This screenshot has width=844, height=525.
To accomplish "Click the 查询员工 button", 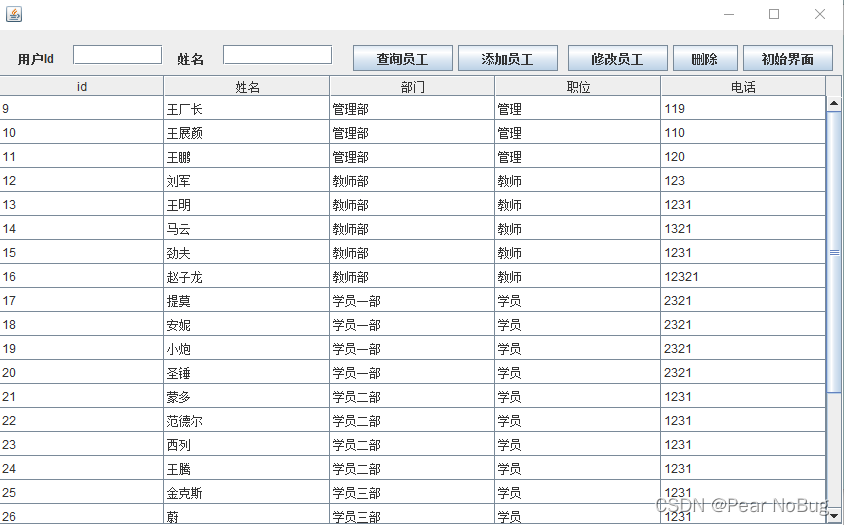I will point(403,58).
